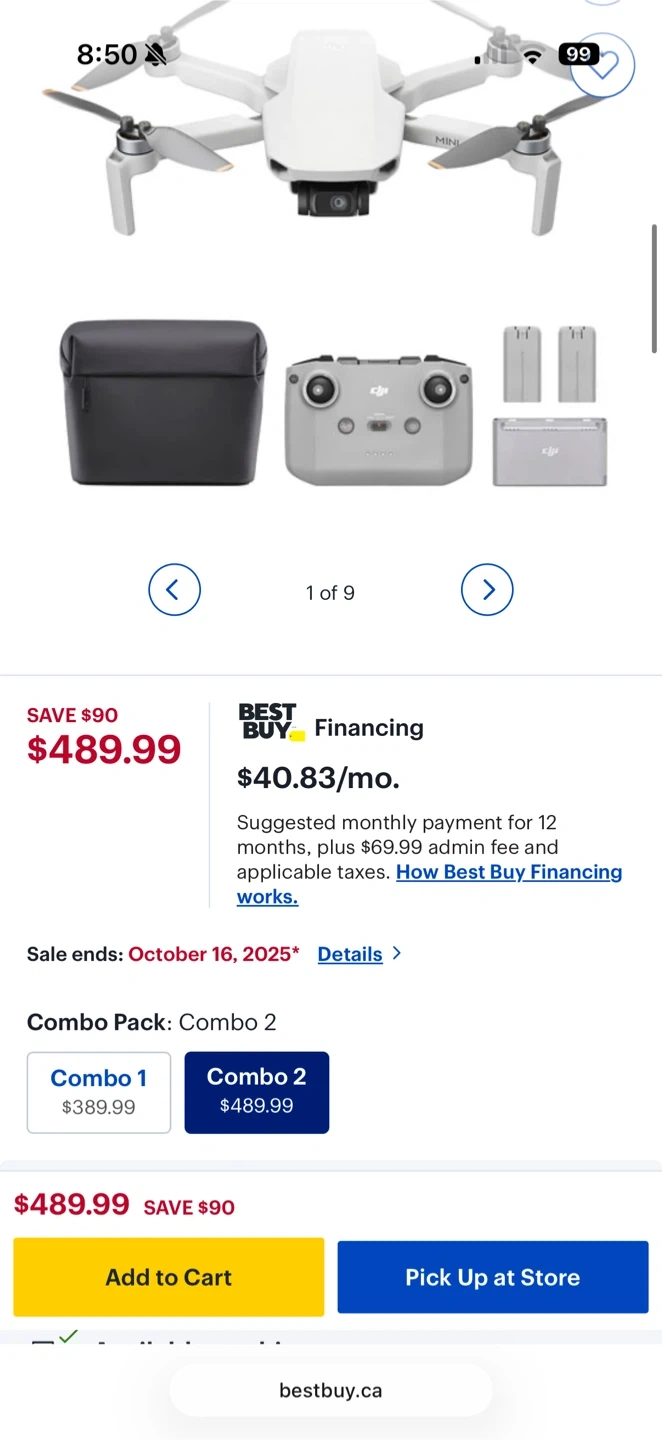Click the page scrollbar on the right

click(x=654, y=289)
